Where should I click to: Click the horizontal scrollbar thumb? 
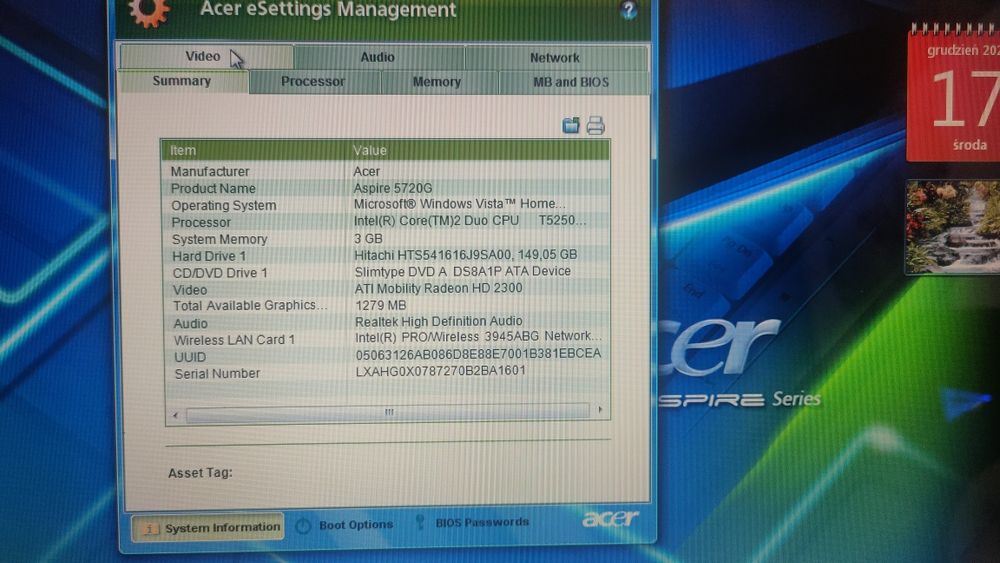[388, 413]
